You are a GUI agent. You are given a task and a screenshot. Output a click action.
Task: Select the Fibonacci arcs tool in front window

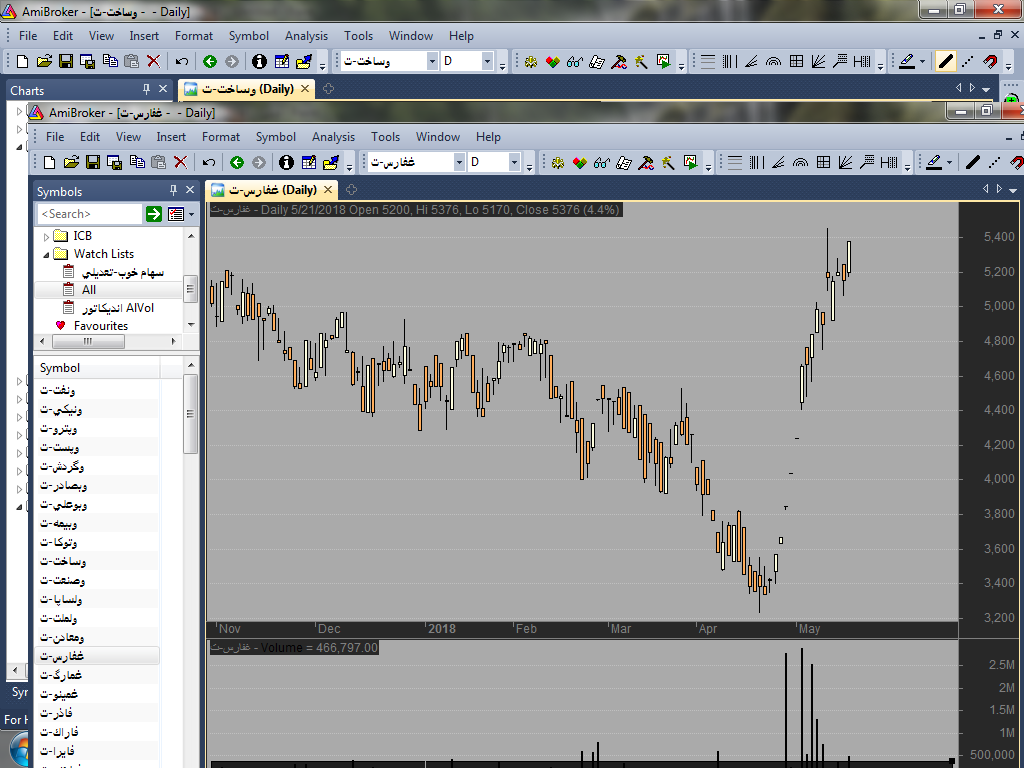[801, 163]
